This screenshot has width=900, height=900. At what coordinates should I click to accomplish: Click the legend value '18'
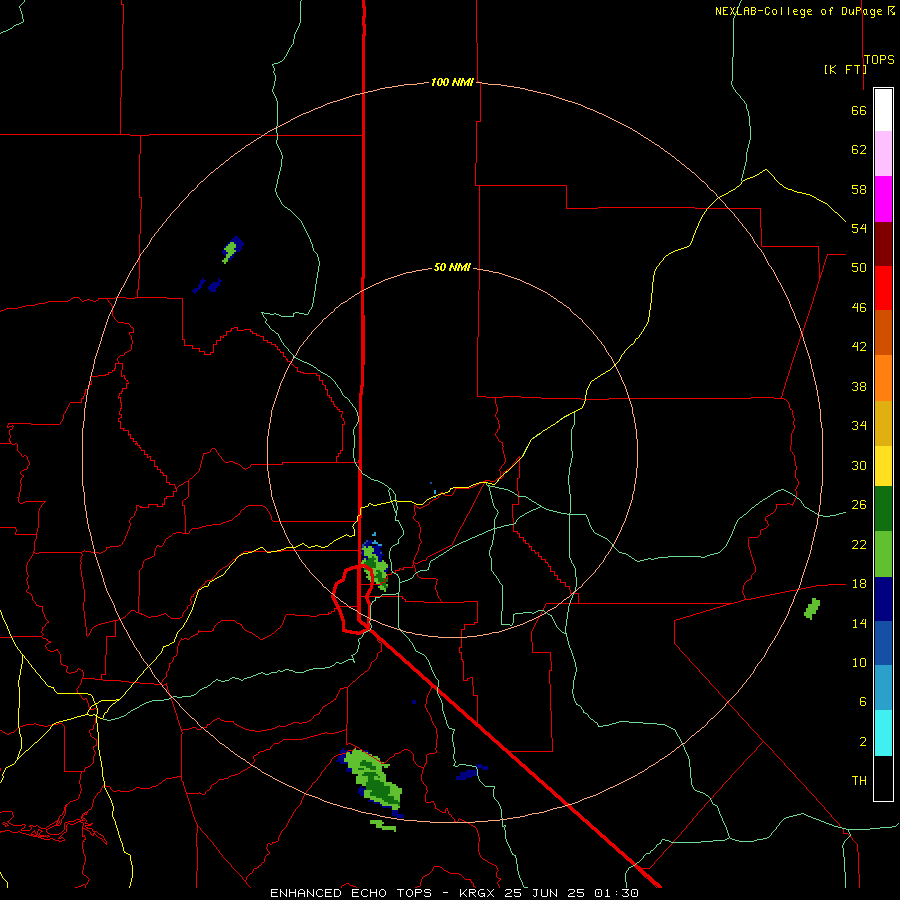(x=859, y=584)
